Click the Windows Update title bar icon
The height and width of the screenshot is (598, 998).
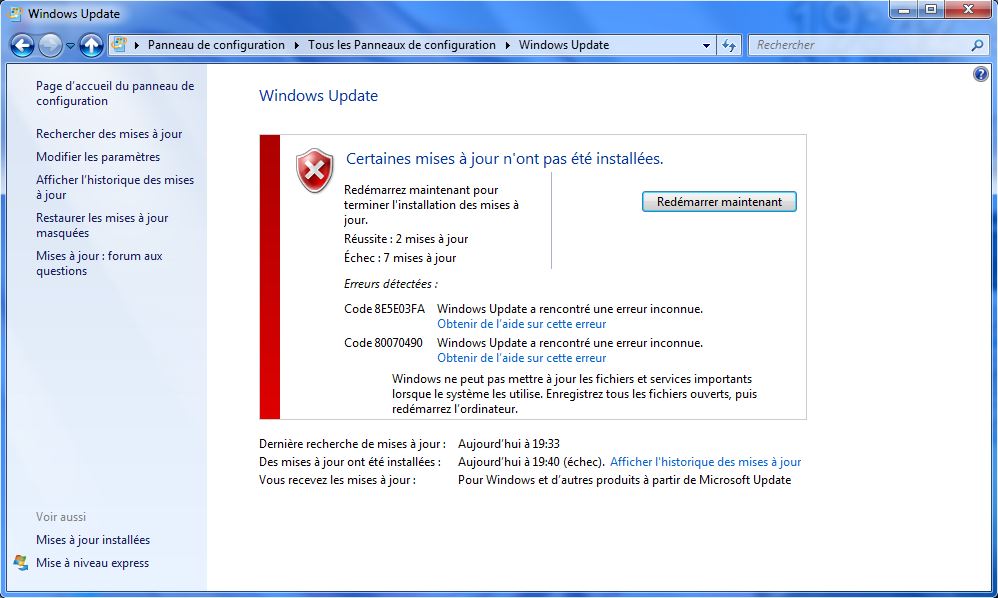[x=16, y=13]
